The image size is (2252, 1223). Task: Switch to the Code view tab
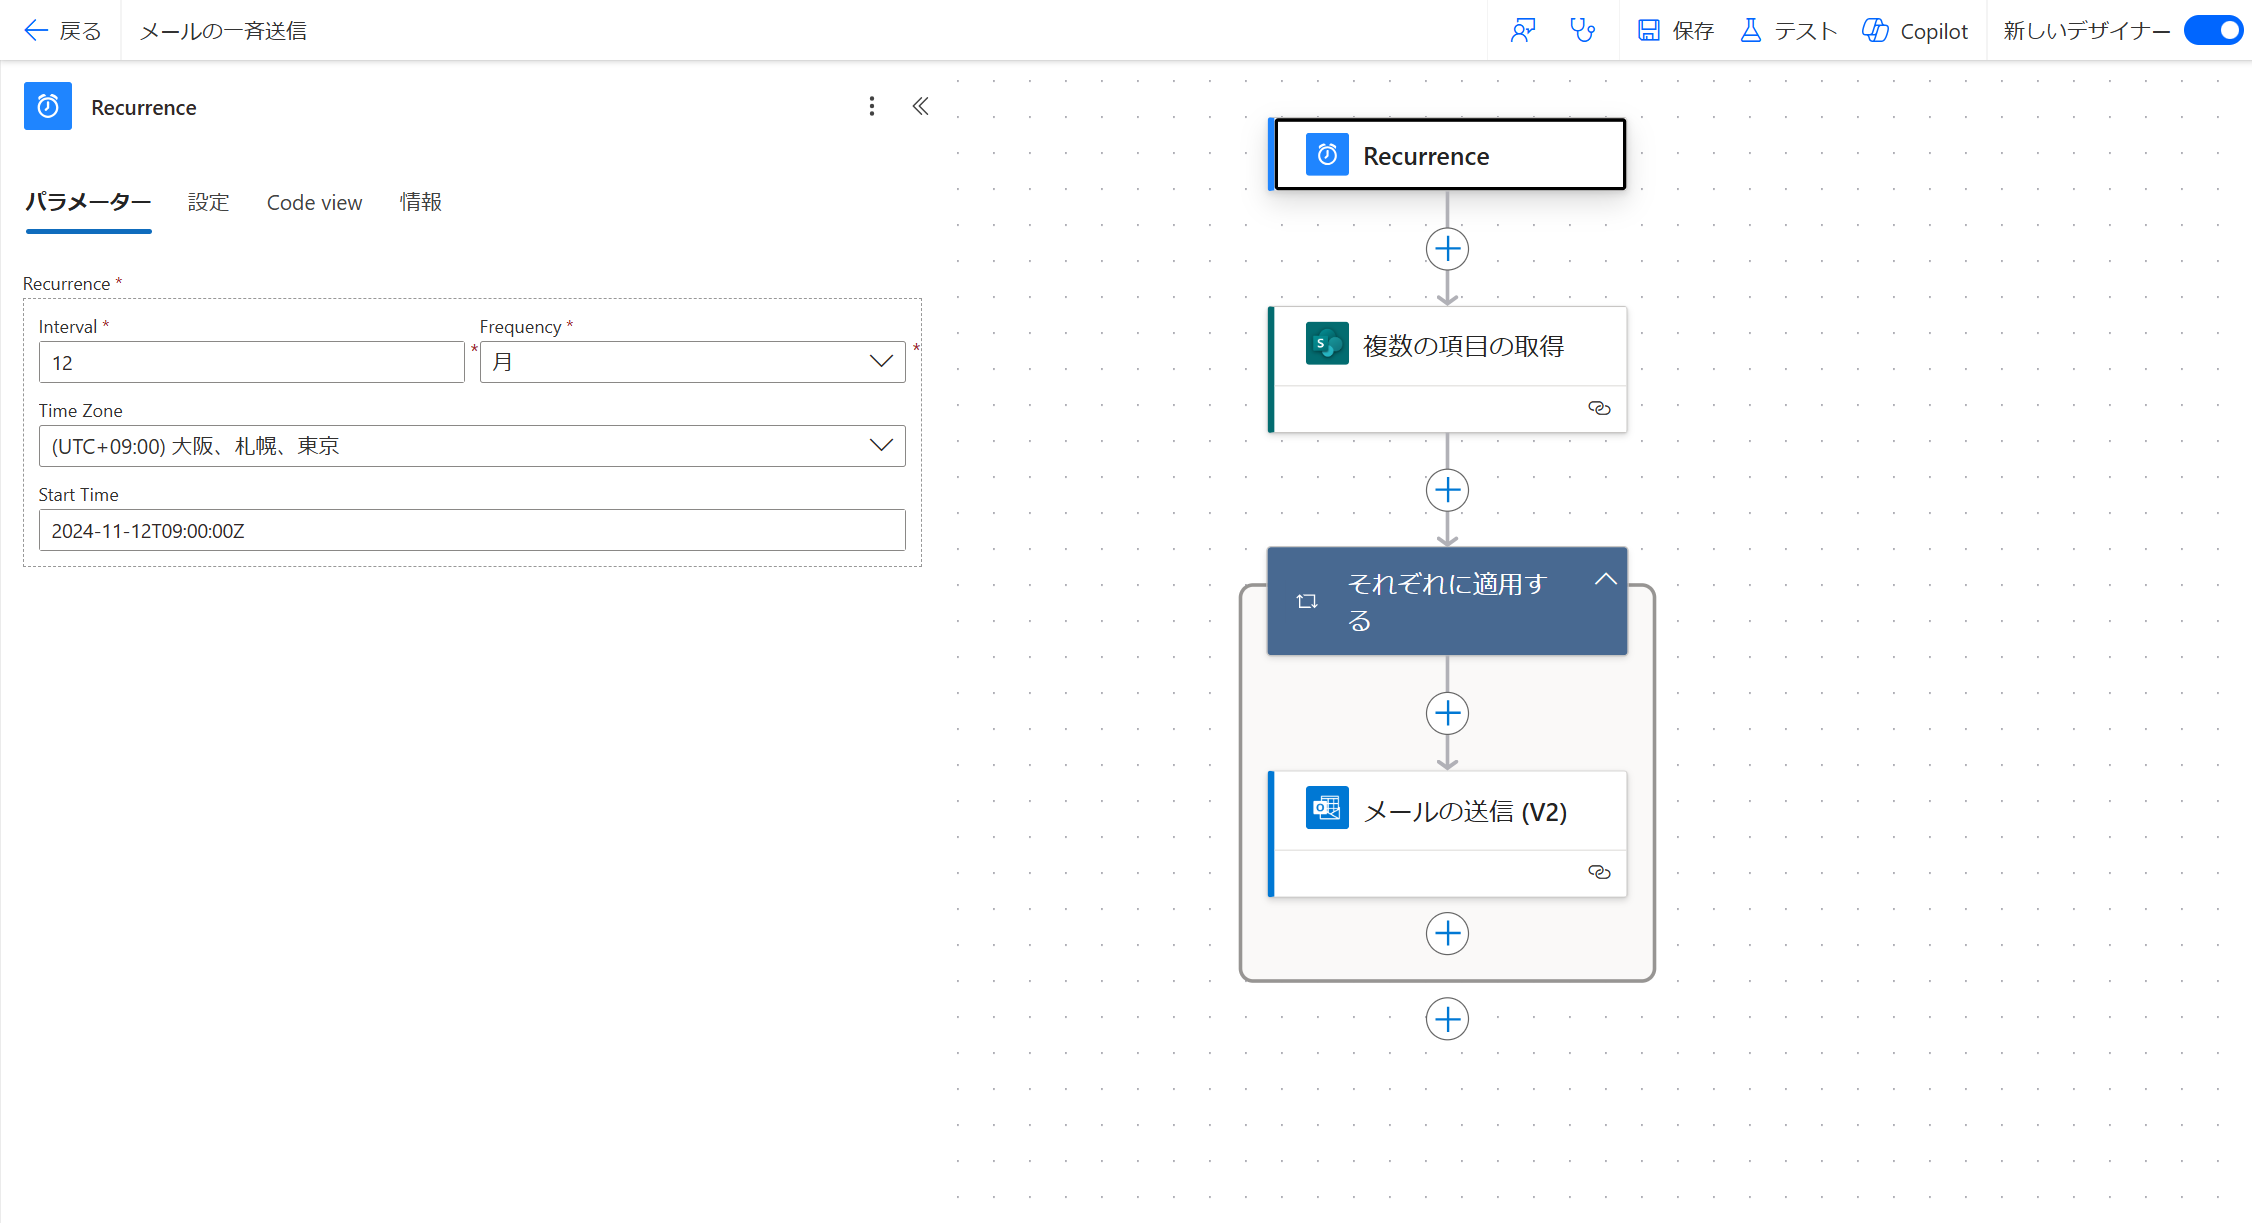pos(314,202)
